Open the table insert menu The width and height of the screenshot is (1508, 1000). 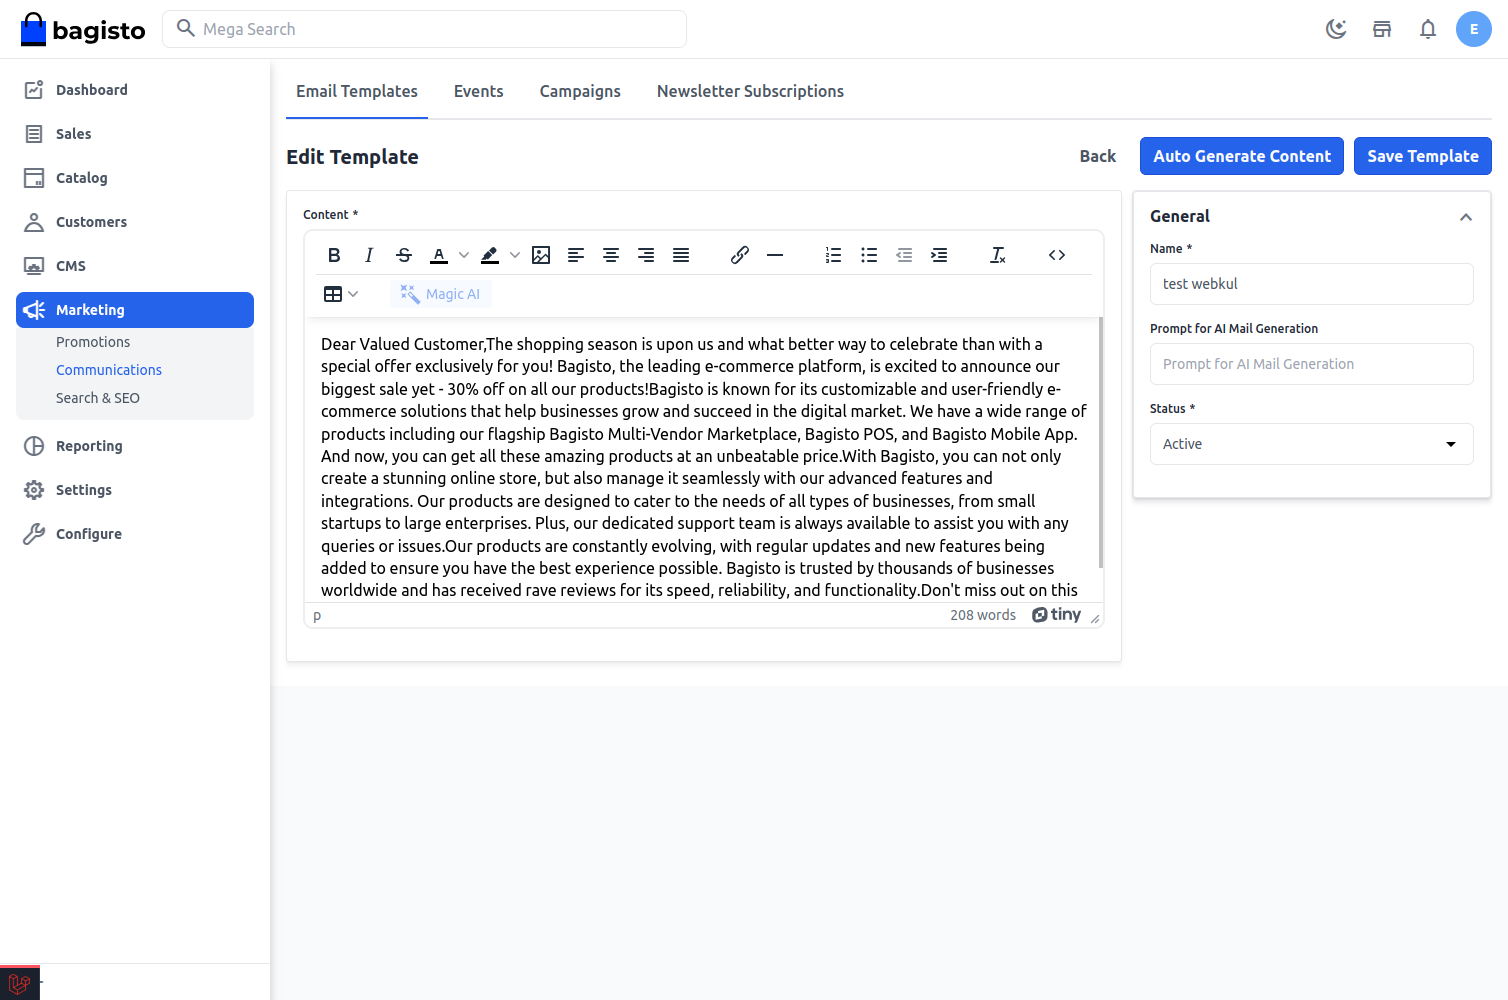[x=341, y=294]
